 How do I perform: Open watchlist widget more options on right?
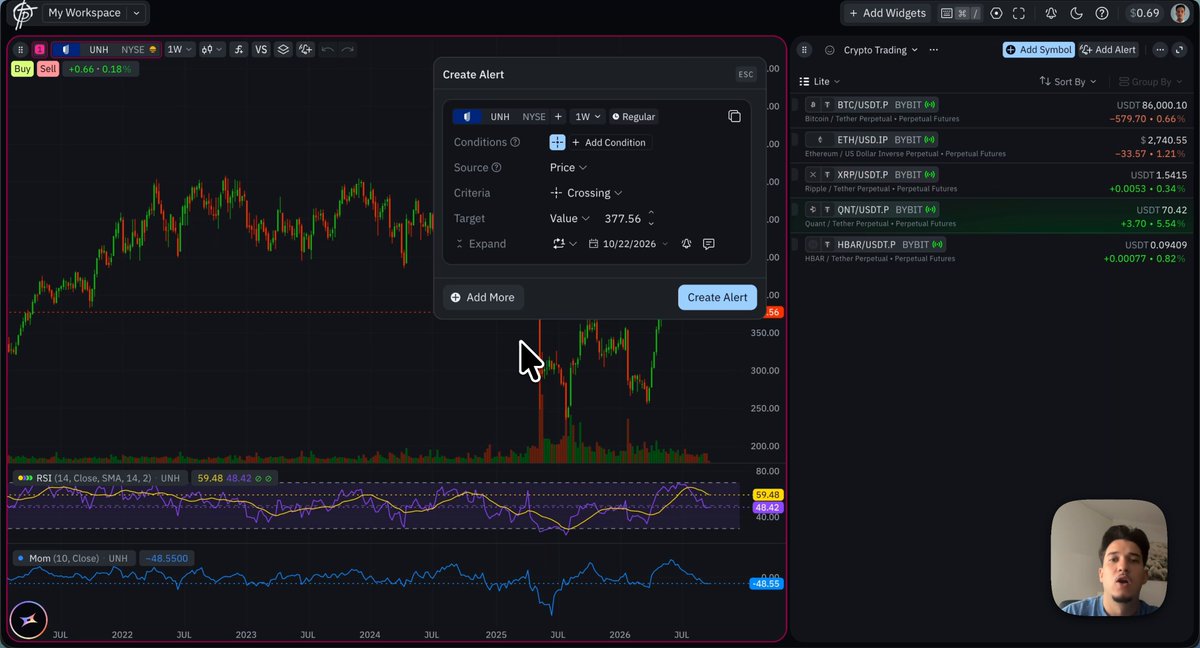pos(1160,50)
